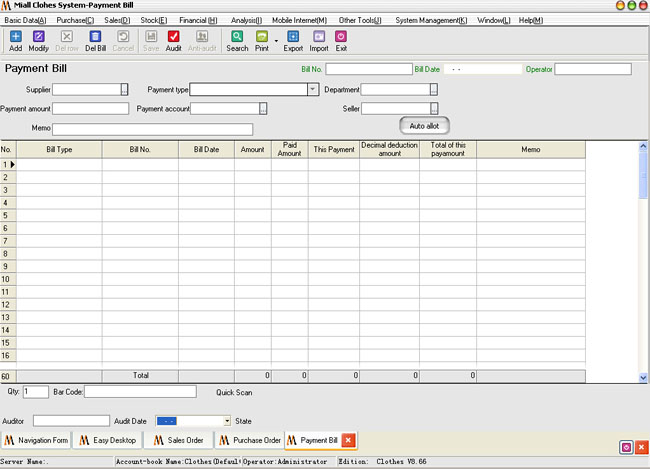Click the Modify toolbar icon
Viewport: 650px width, 469px height.
(x=39, y=37)
